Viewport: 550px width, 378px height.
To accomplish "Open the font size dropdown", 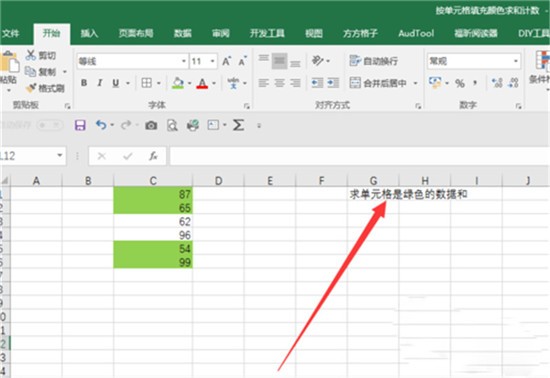I will tap(213, 61).
